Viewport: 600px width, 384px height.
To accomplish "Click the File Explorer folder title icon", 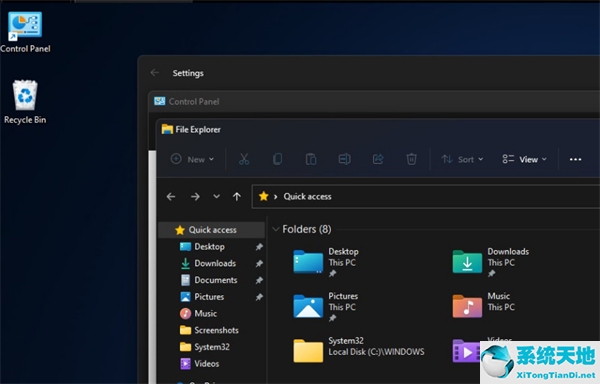I will click(x=167, y=129).
